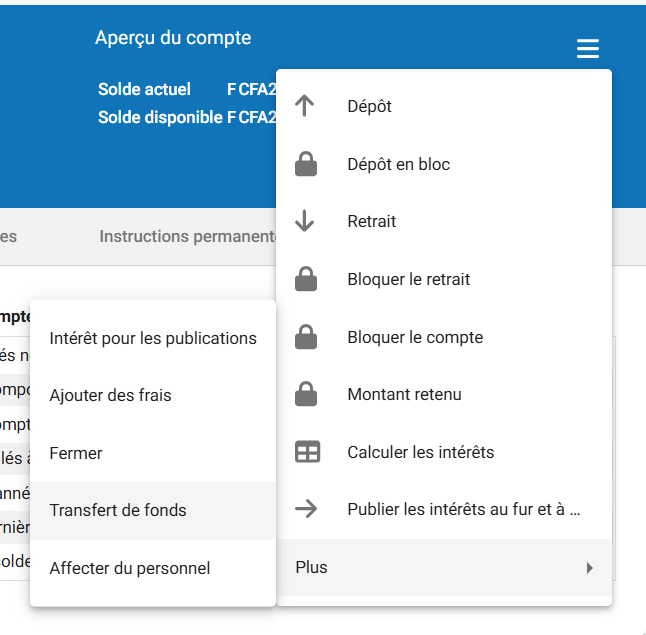Click the lock icon beside Bloquer le retrait
The width and height of the screenshot is (646, 635).
point(306,279)
